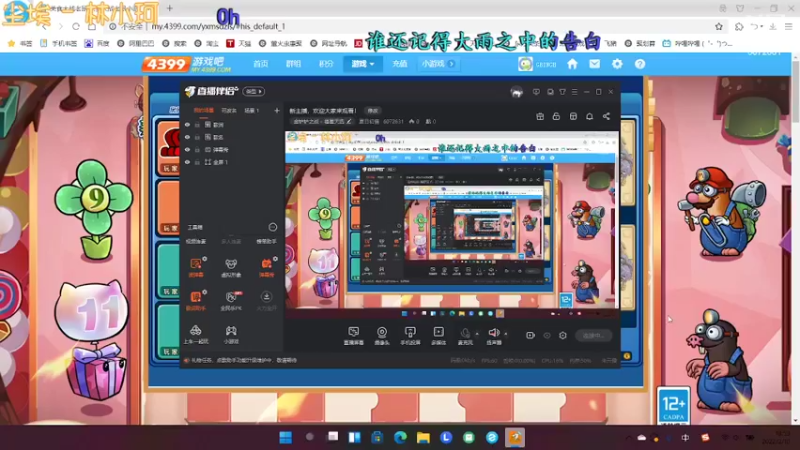Open File Explorer from taskbar
Screen dimensions: 800x450
[423, 437]
